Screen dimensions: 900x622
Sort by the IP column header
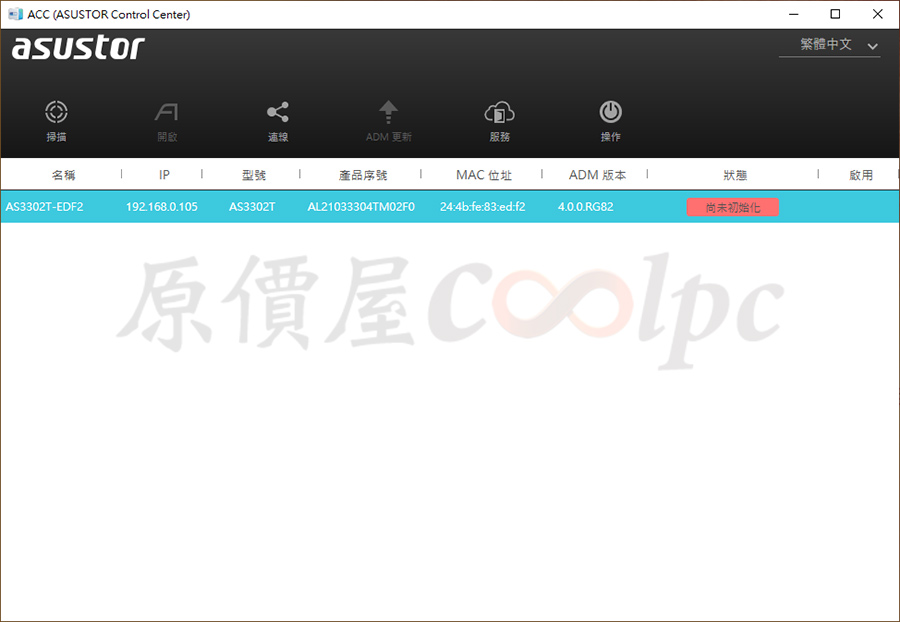(x=164, y=175)
